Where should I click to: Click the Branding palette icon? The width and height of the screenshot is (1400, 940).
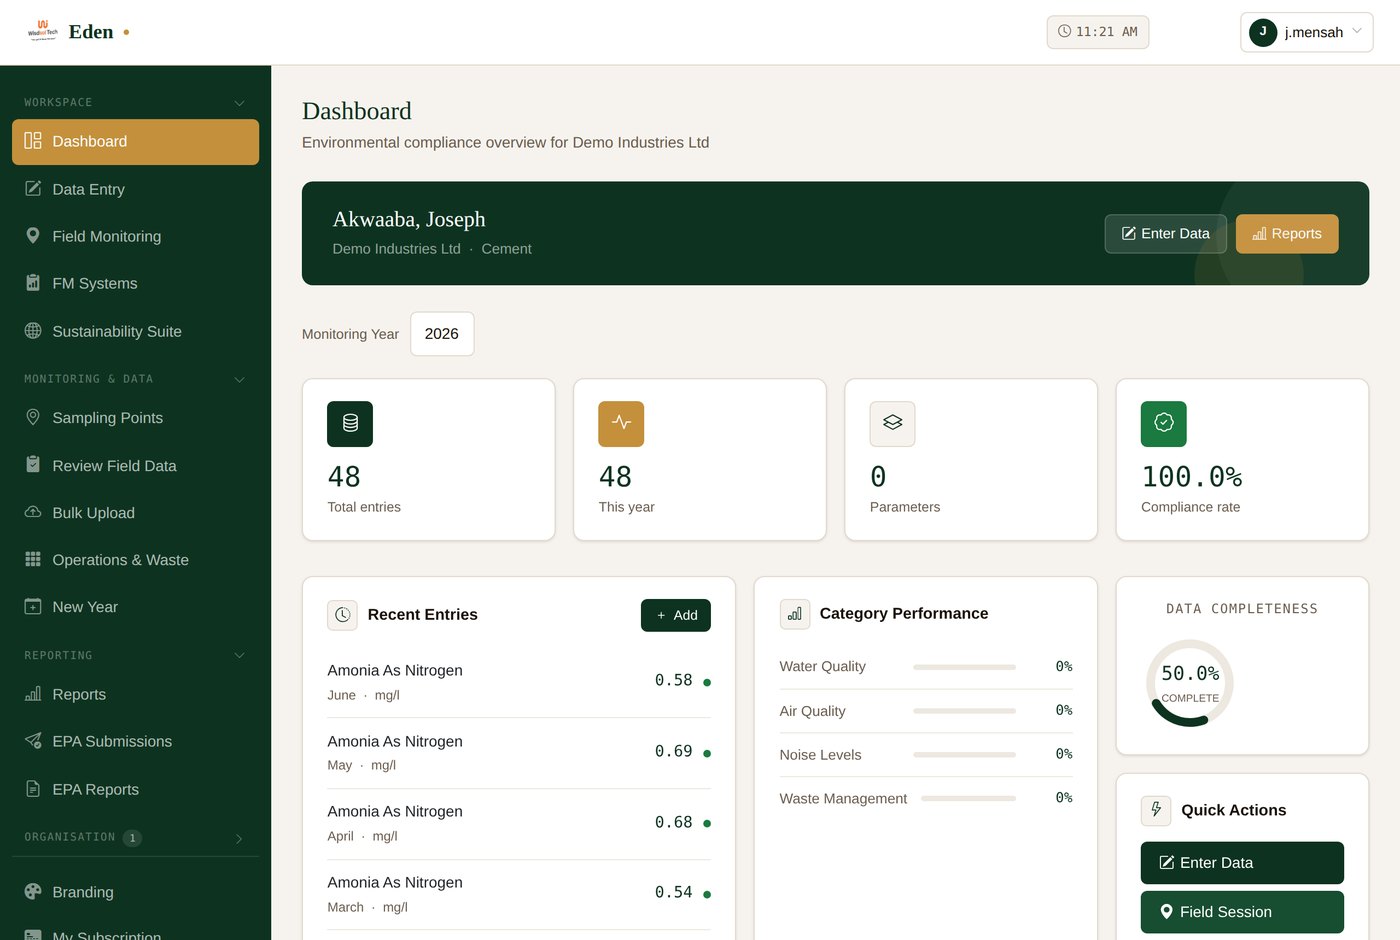click(x=33, y=892)
